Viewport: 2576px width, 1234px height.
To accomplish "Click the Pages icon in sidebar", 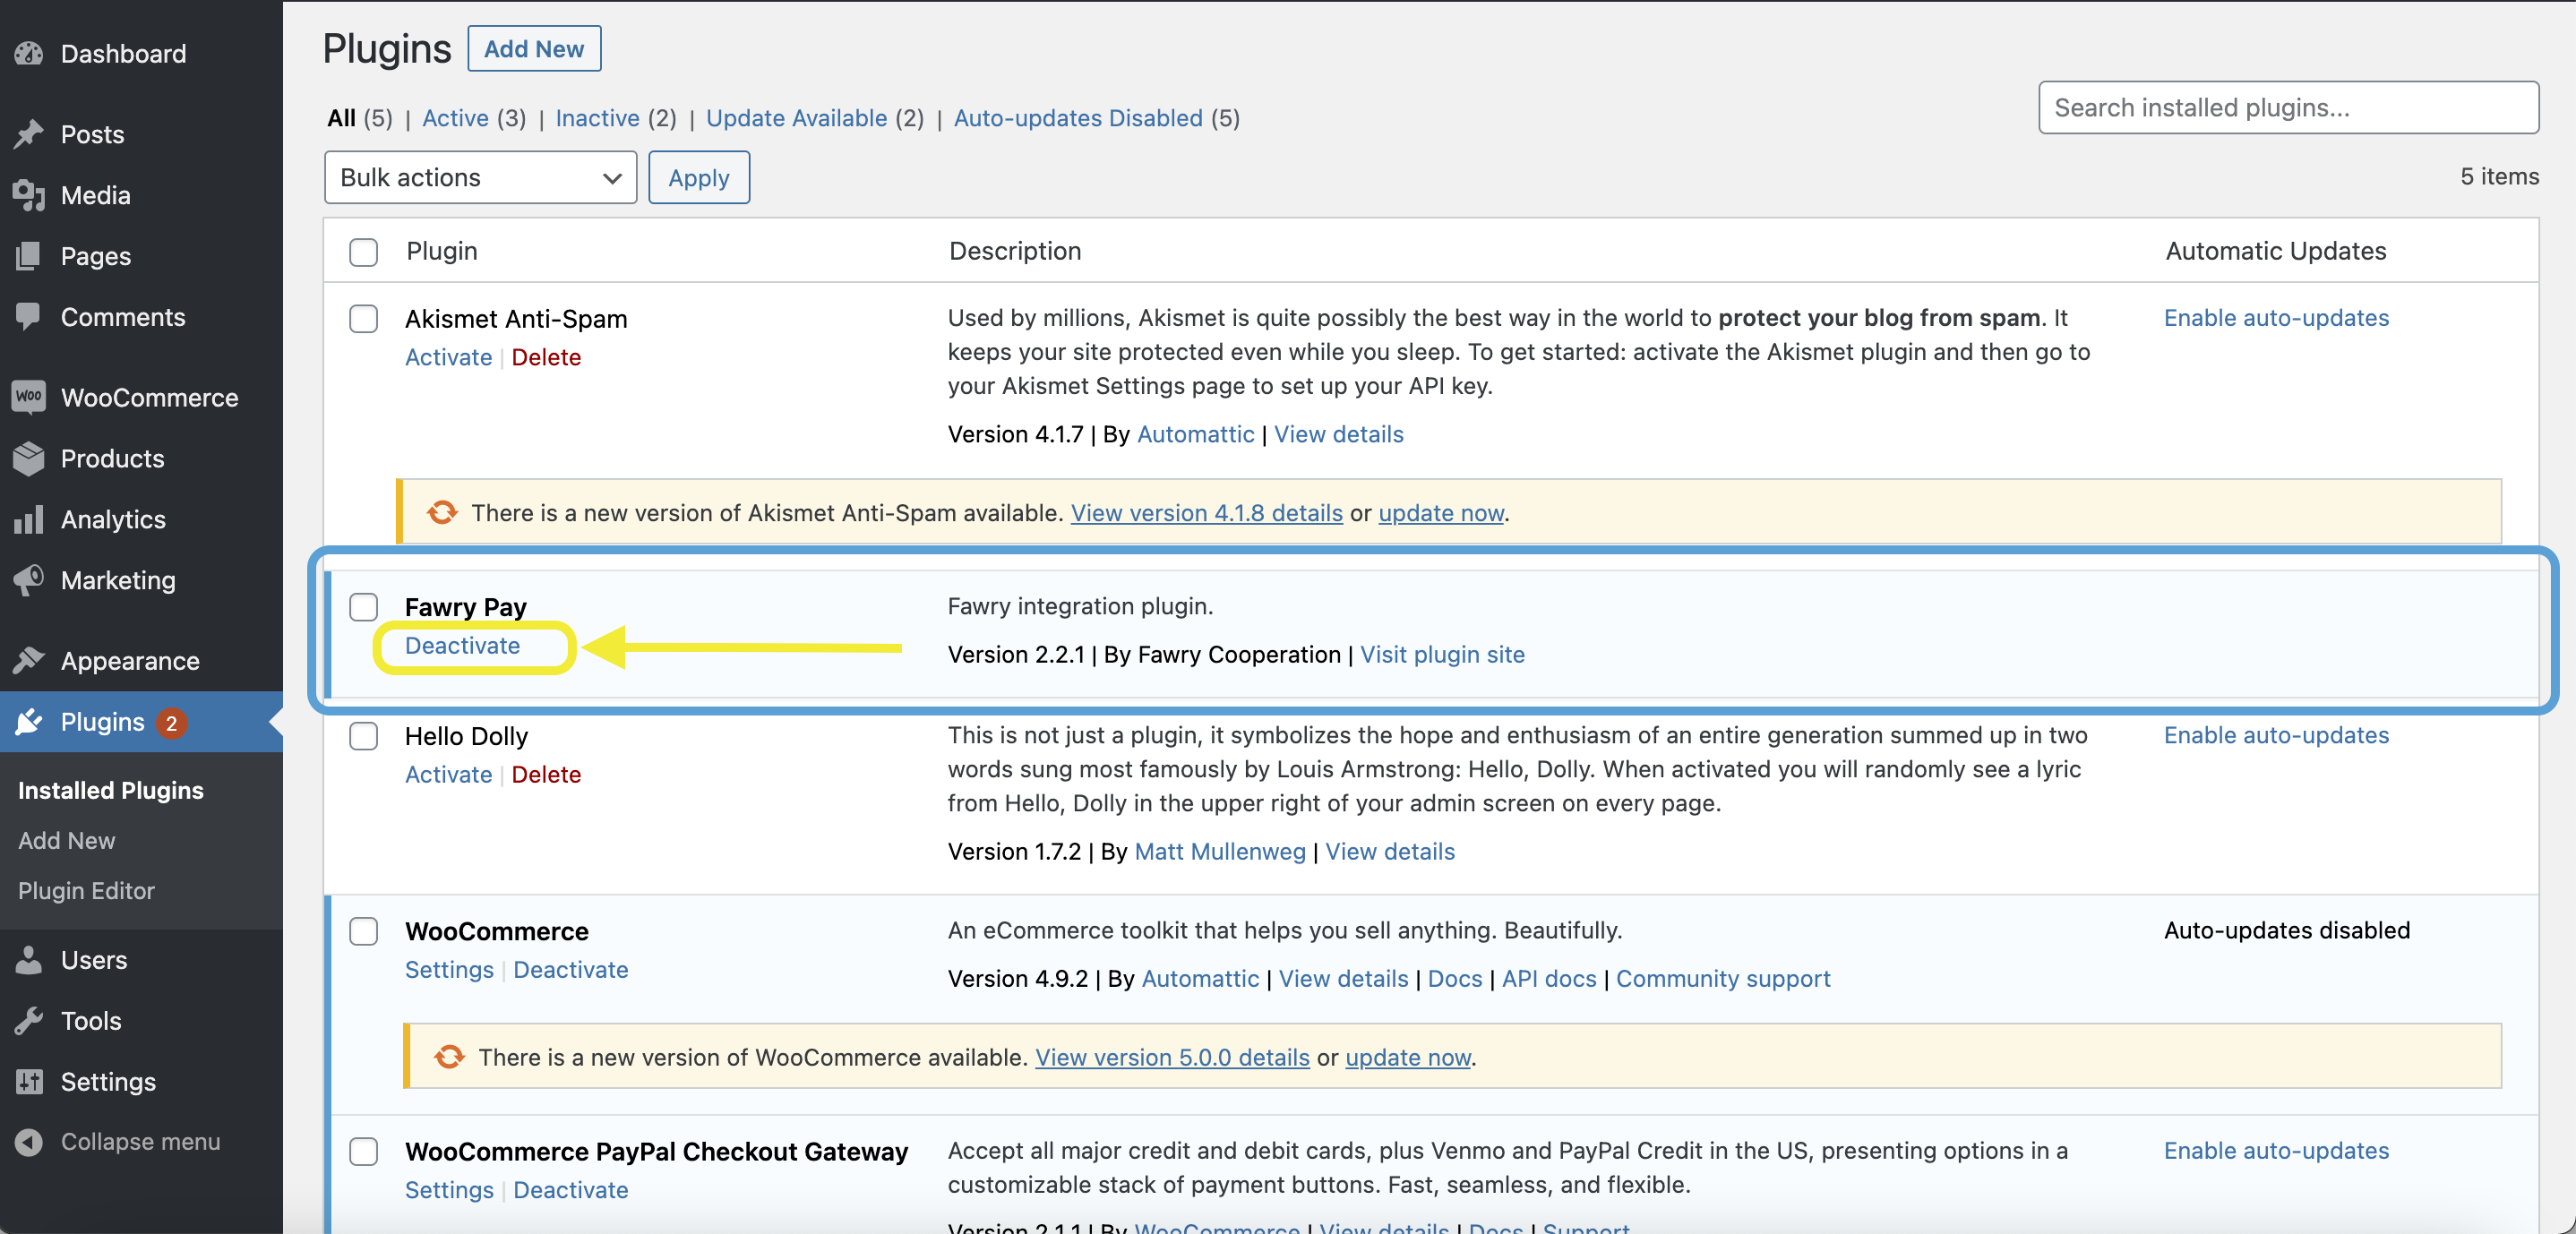I will pyautogui.click(x=29, y=256).
